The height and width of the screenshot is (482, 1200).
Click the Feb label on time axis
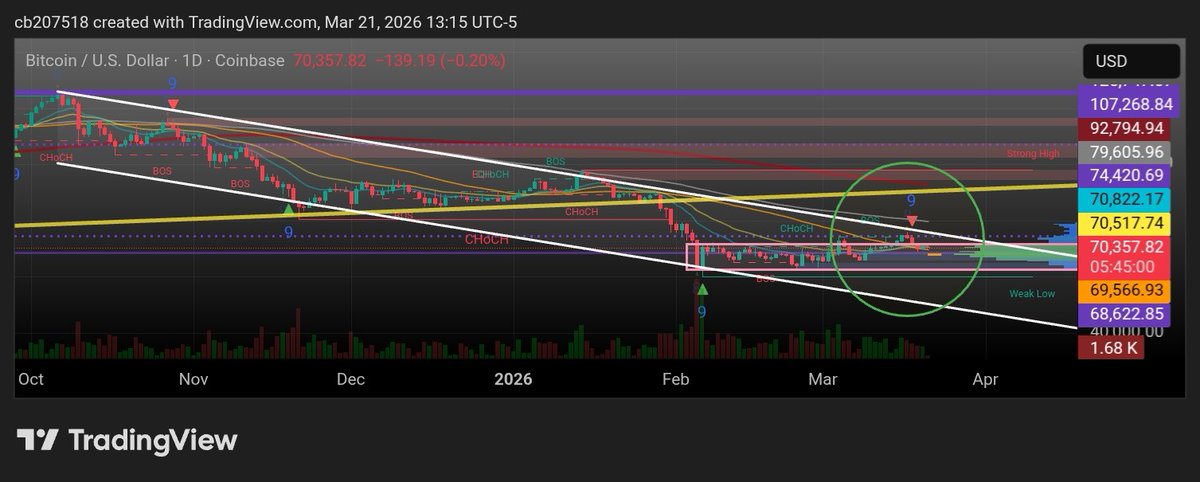pos(676,379)
